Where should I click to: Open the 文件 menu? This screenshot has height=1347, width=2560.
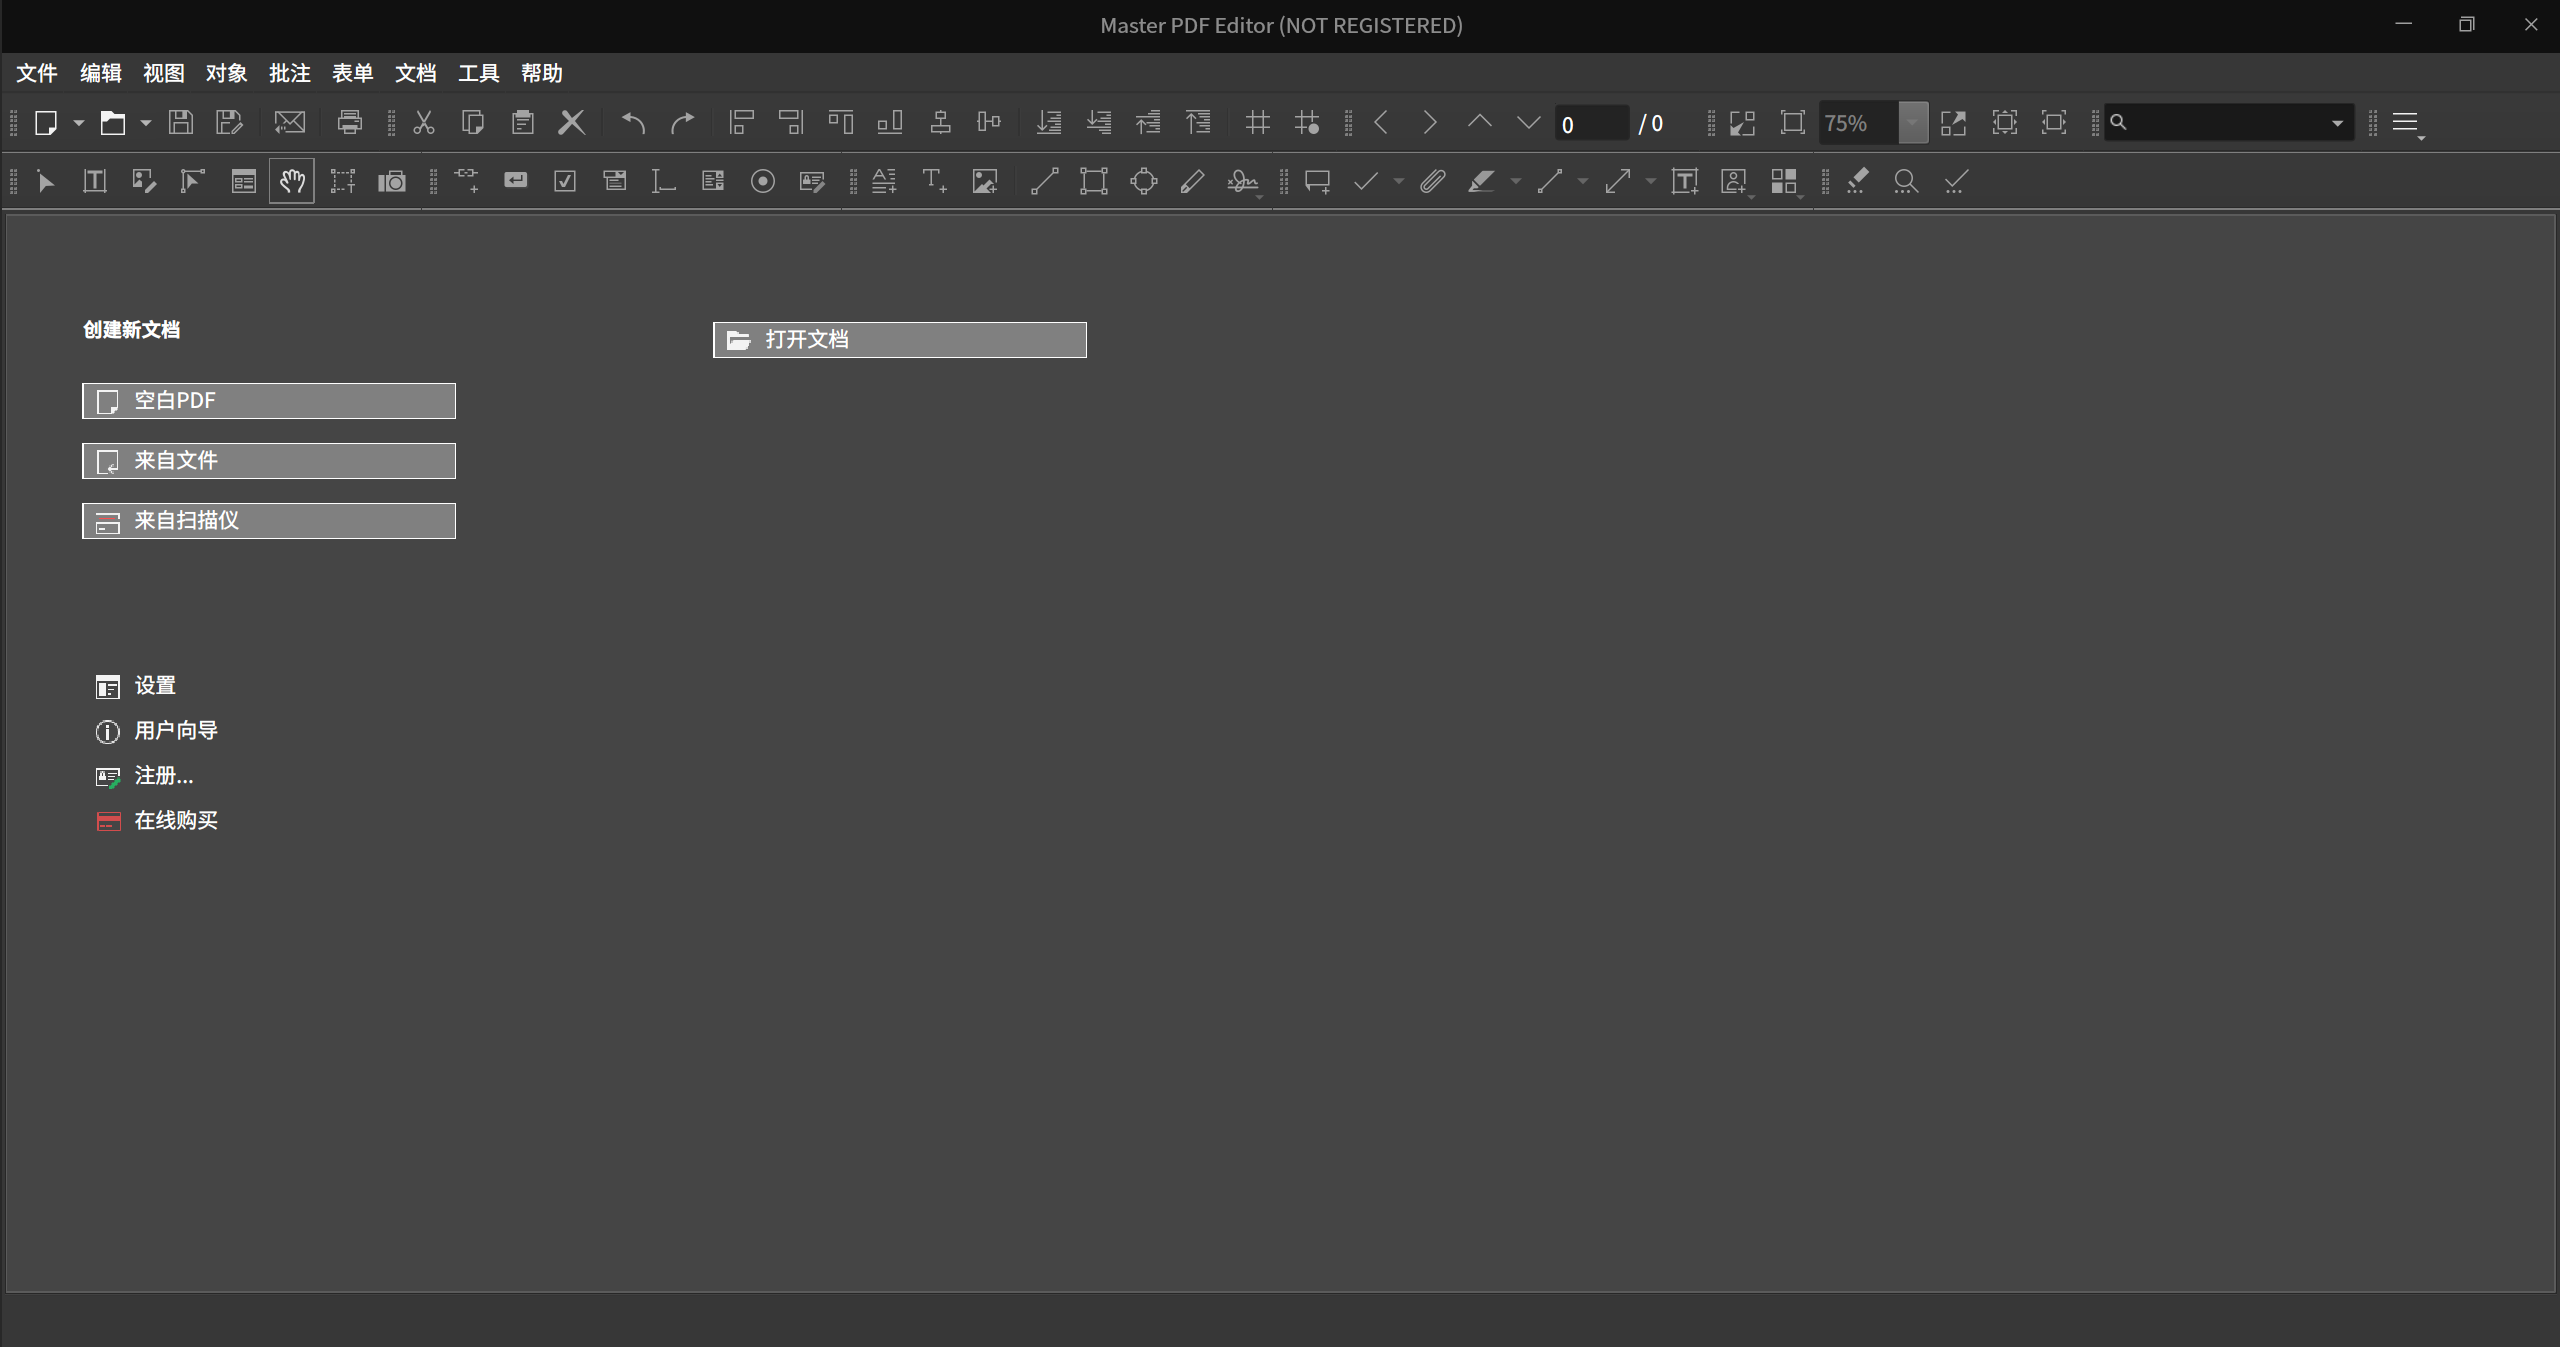[37, 73]
